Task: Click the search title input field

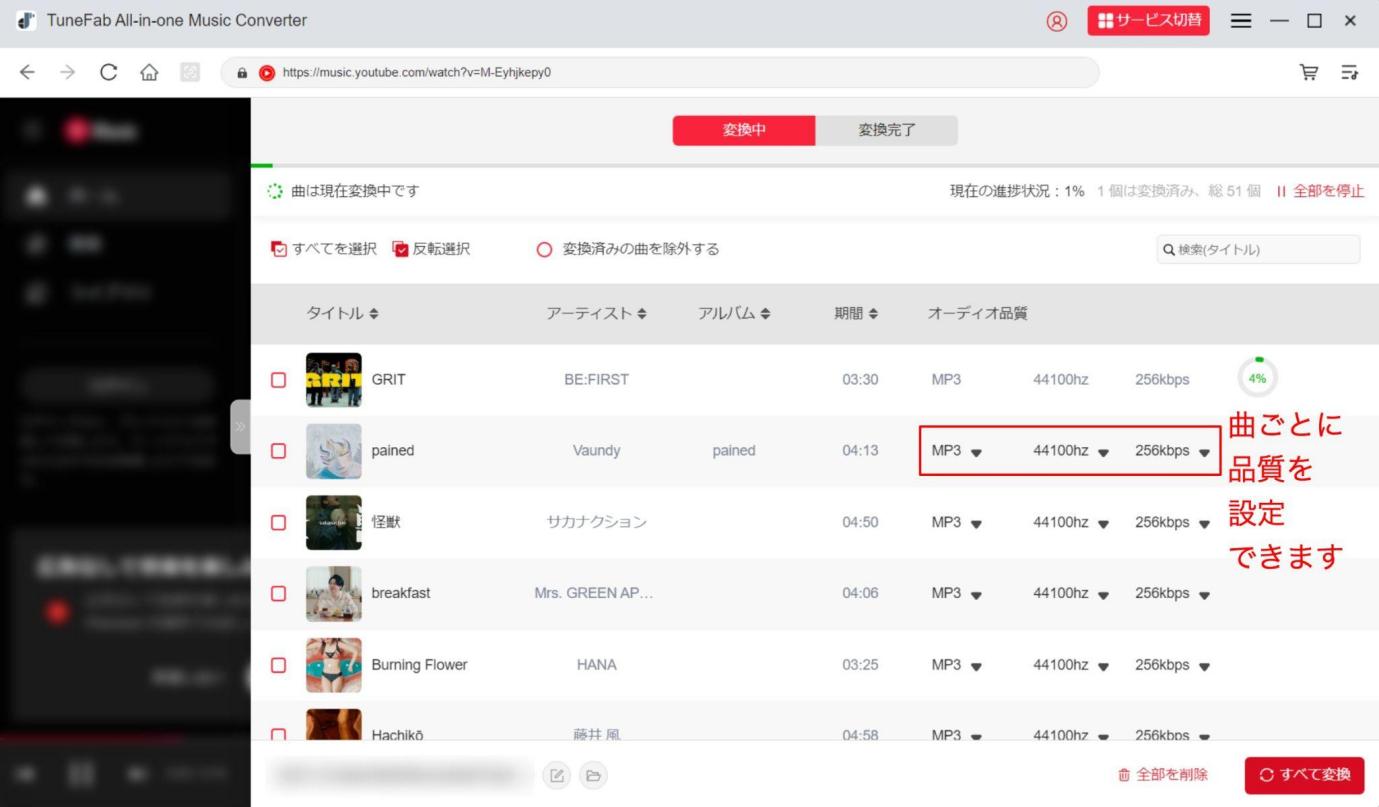Action: click(x=1258, y=250)
